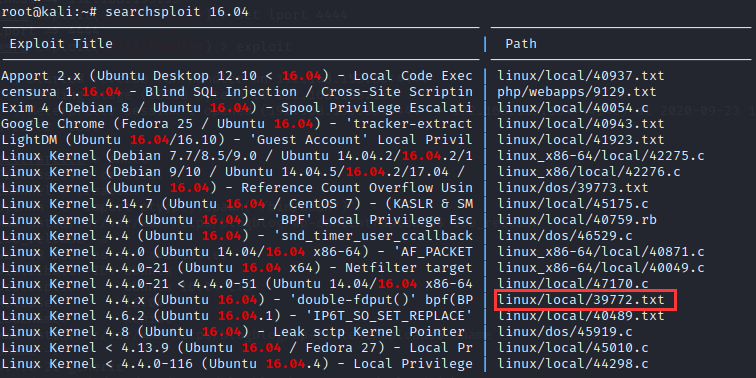Click path linux/local/45010.c

[573, 347]
